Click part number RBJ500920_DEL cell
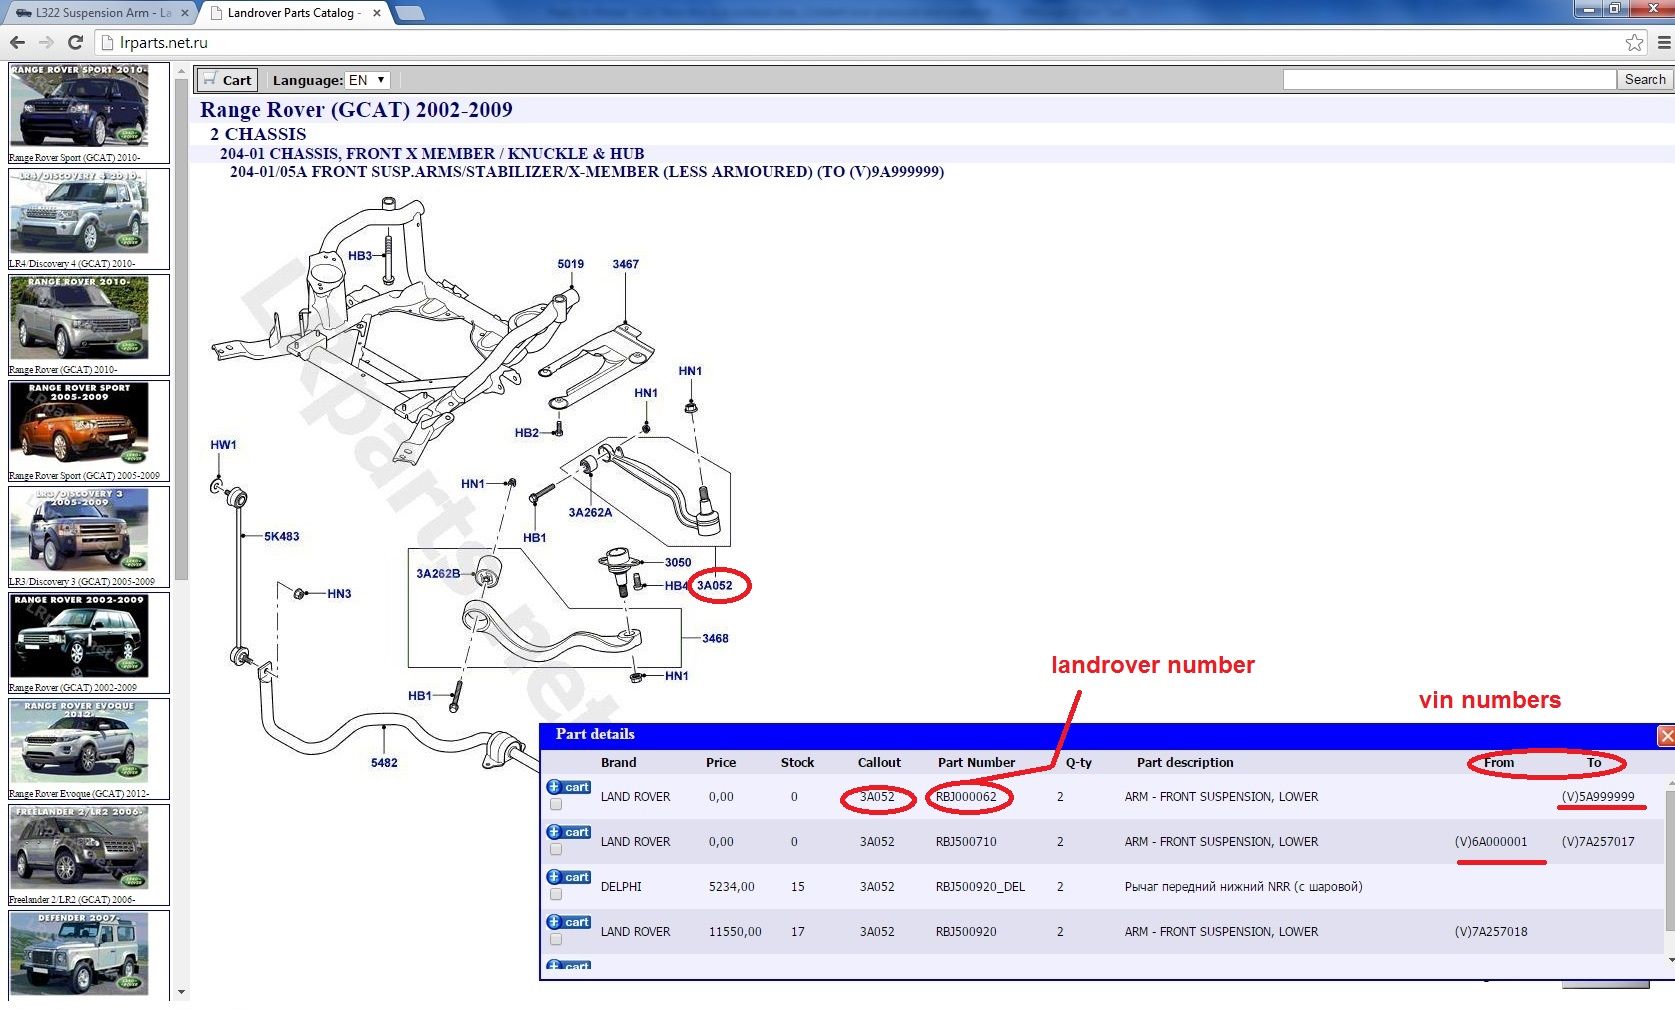Screen dimensions: 1675x1009 [x=980, y=886]
